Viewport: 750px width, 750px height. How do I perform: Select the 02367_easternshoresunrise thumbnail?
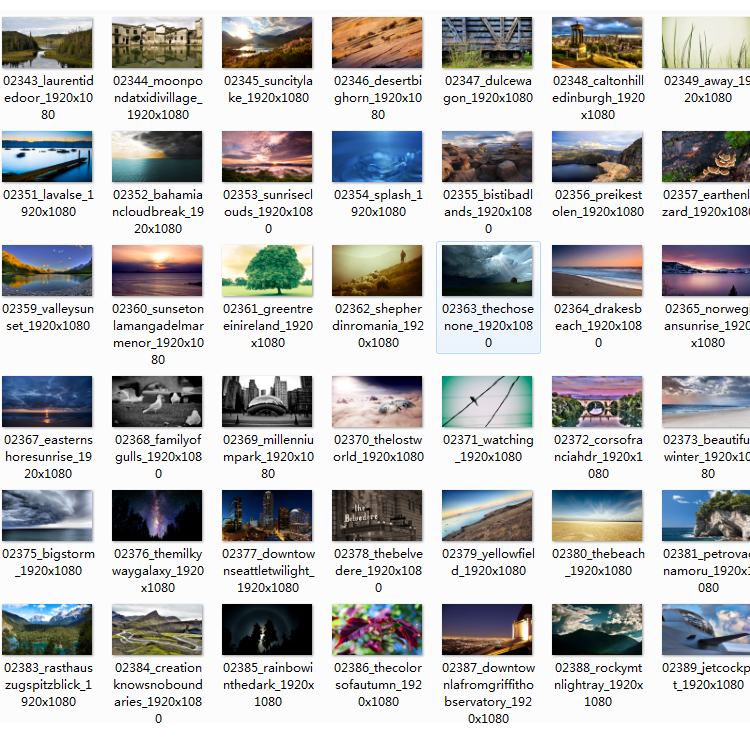47,401
